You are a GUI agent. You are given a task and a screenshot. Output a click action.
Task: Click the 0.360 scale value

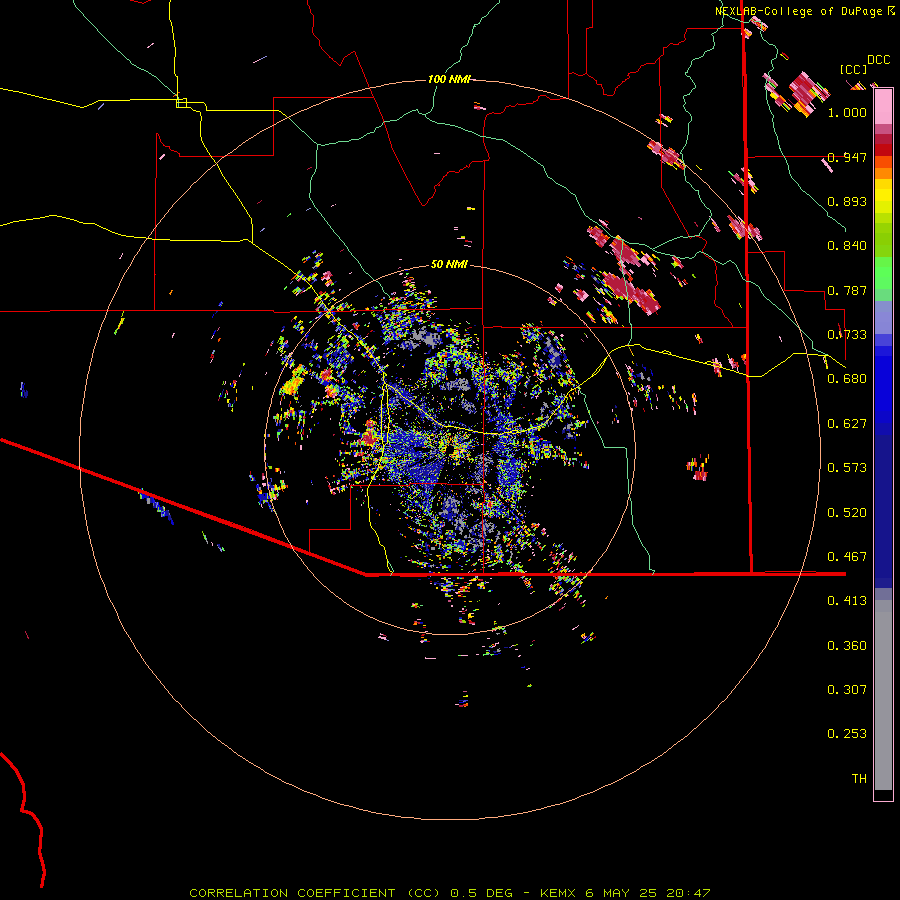point(847,646)
